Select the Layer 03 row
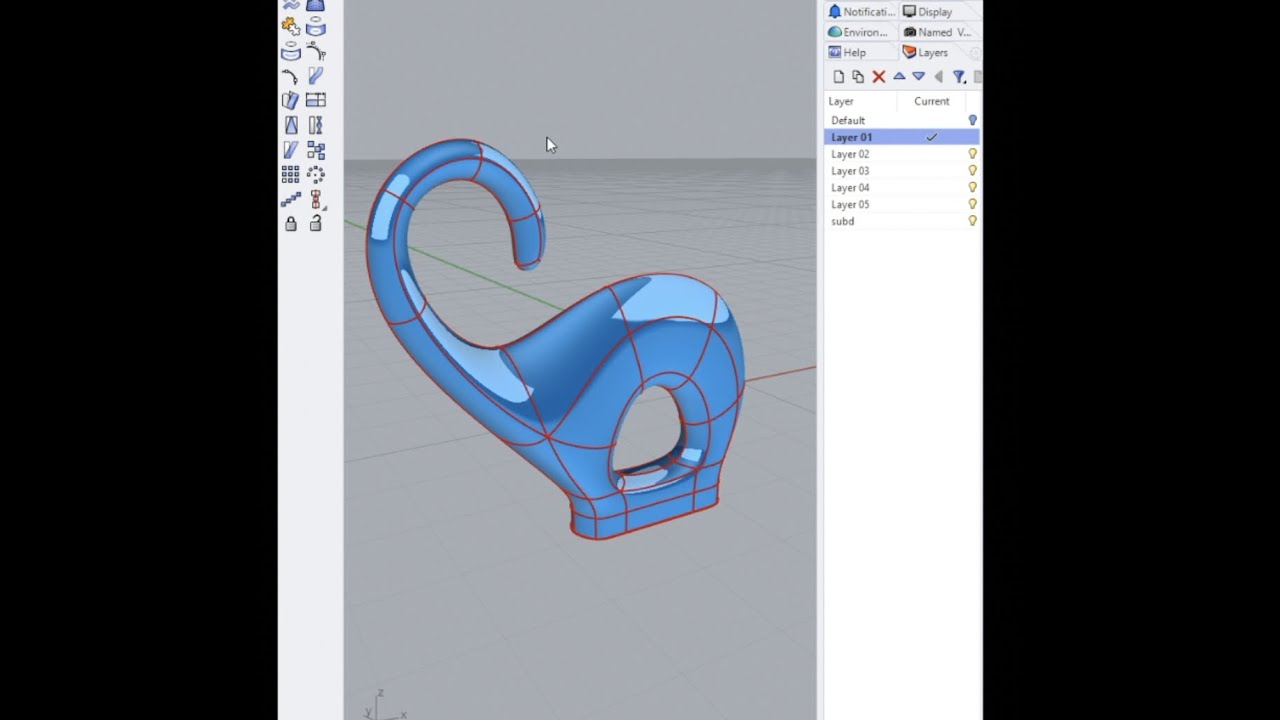Viewport: 1280px width, 720px height. [902, 171]
